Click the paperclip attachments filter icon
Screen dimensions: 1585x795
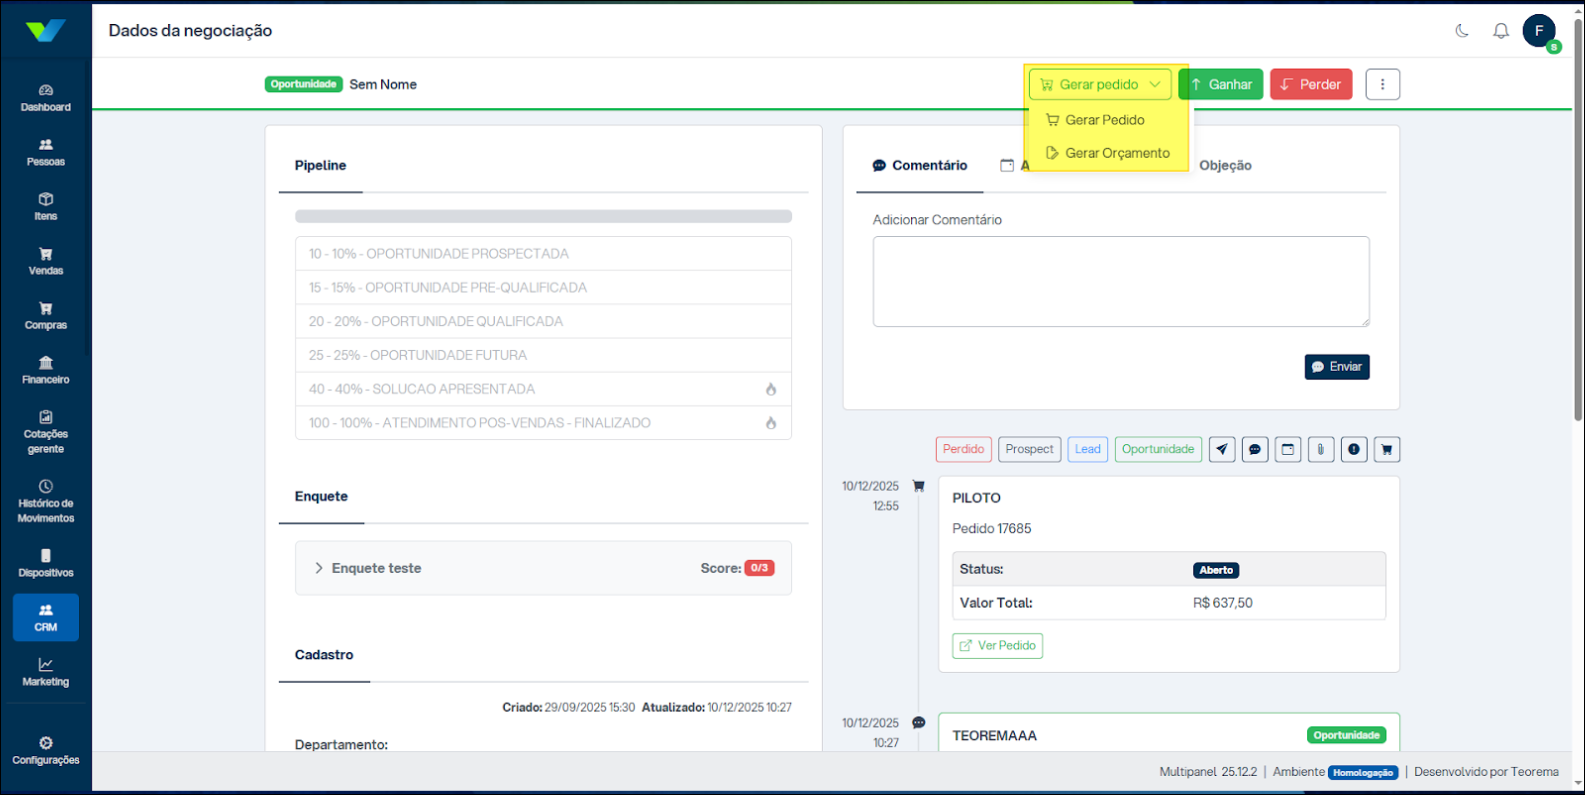(x=1320, y=450)
